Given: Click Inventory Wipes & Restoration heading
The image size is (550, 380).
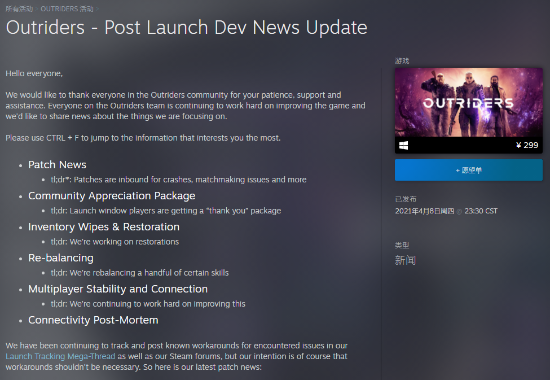Looking at the screenshot, I should pyautogui.click(x=104, y=227).
